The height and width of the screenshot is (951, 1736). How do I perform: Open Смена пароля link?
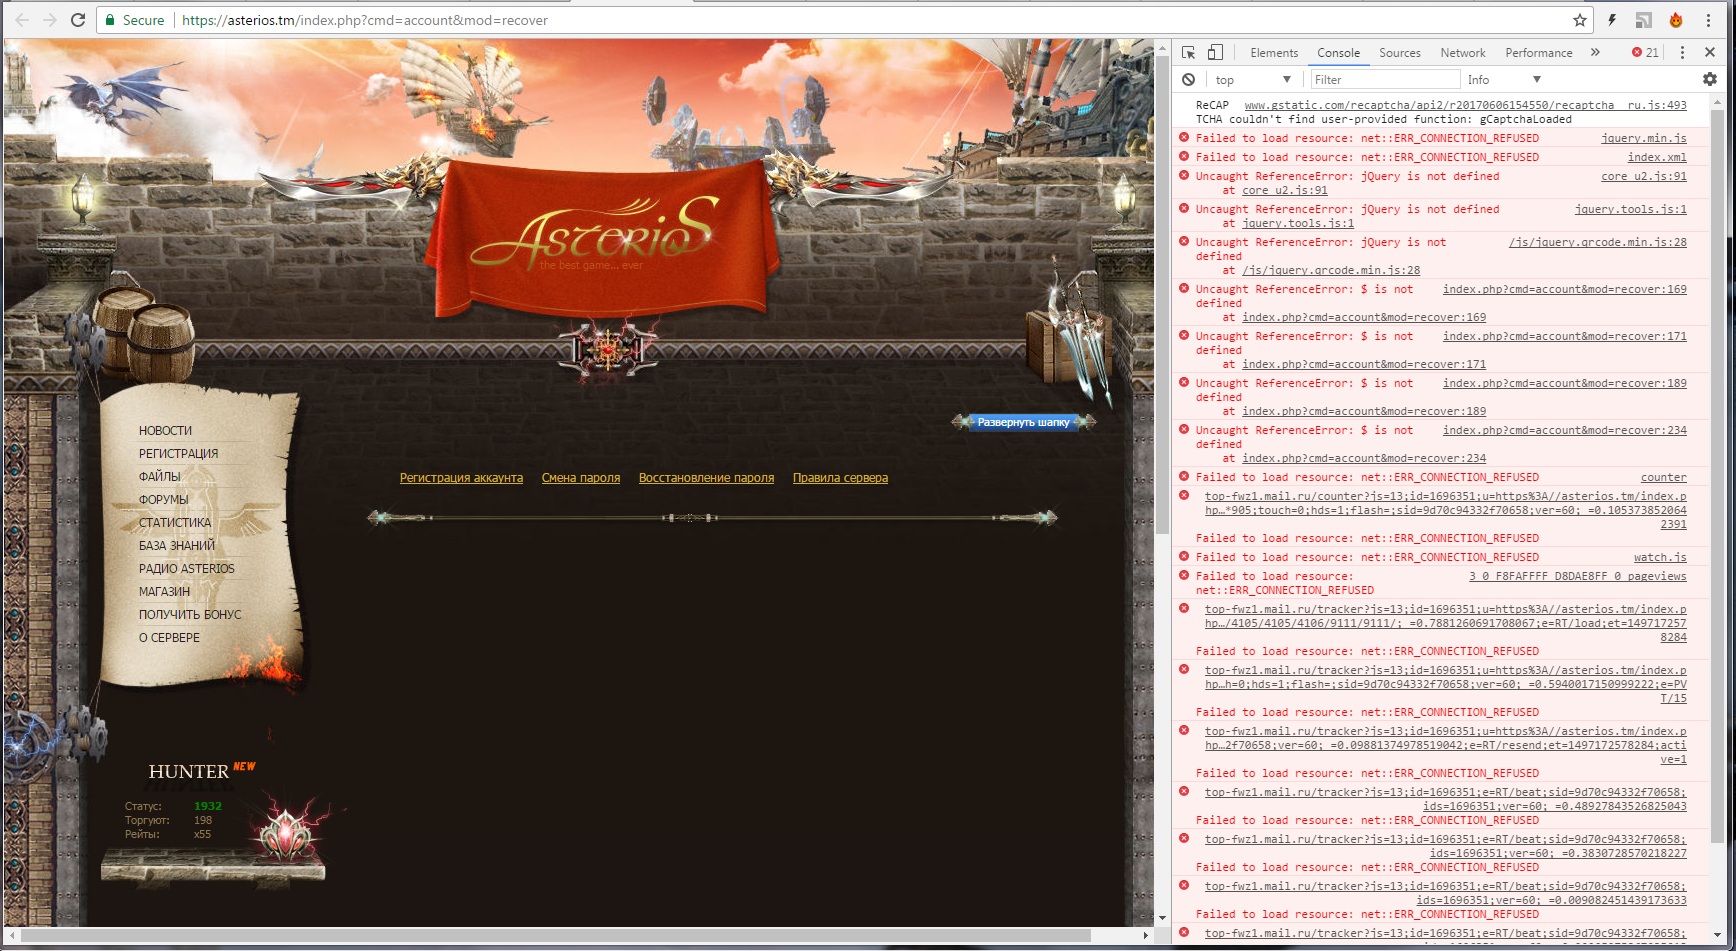581,478
